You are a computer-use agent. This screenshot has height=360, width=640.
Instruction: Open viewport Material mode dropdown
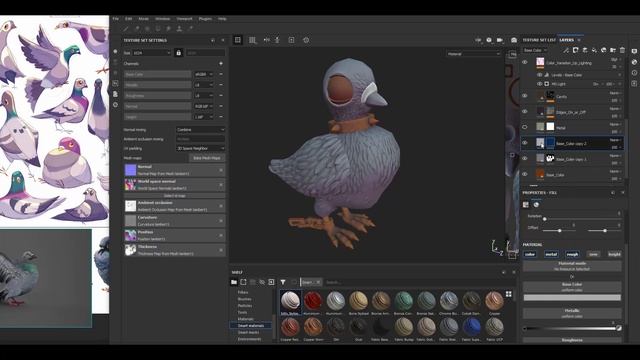[473, 54]
